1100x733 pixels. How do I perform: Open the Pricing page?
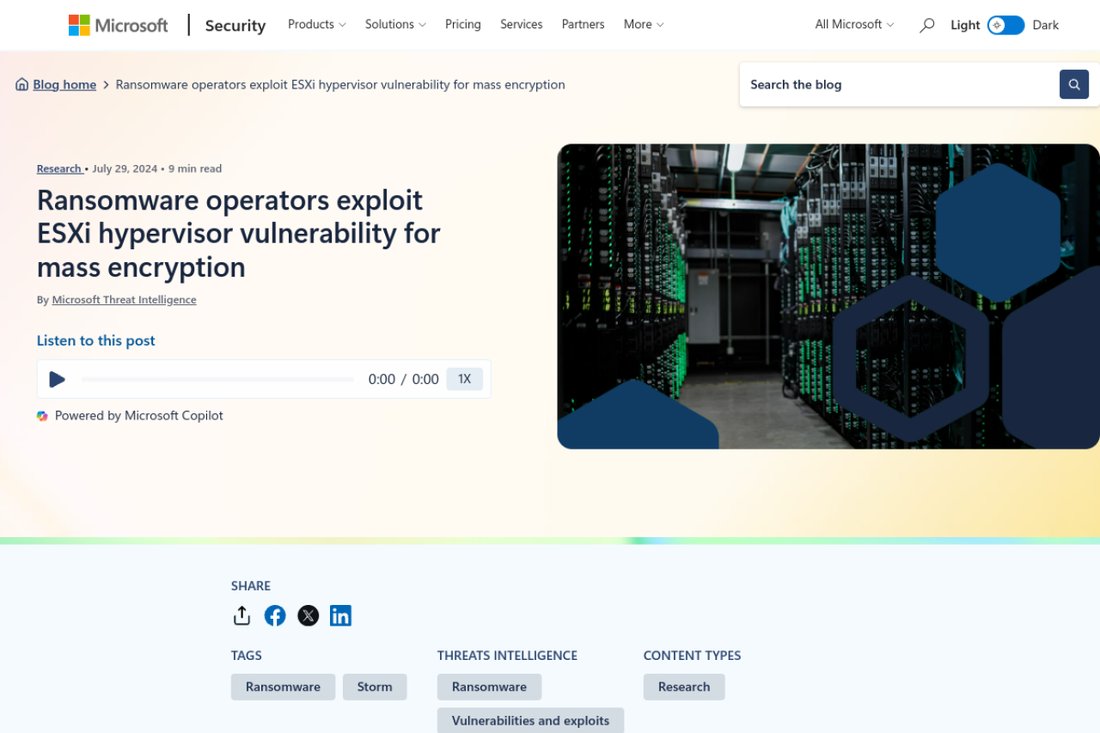point(463,25)
